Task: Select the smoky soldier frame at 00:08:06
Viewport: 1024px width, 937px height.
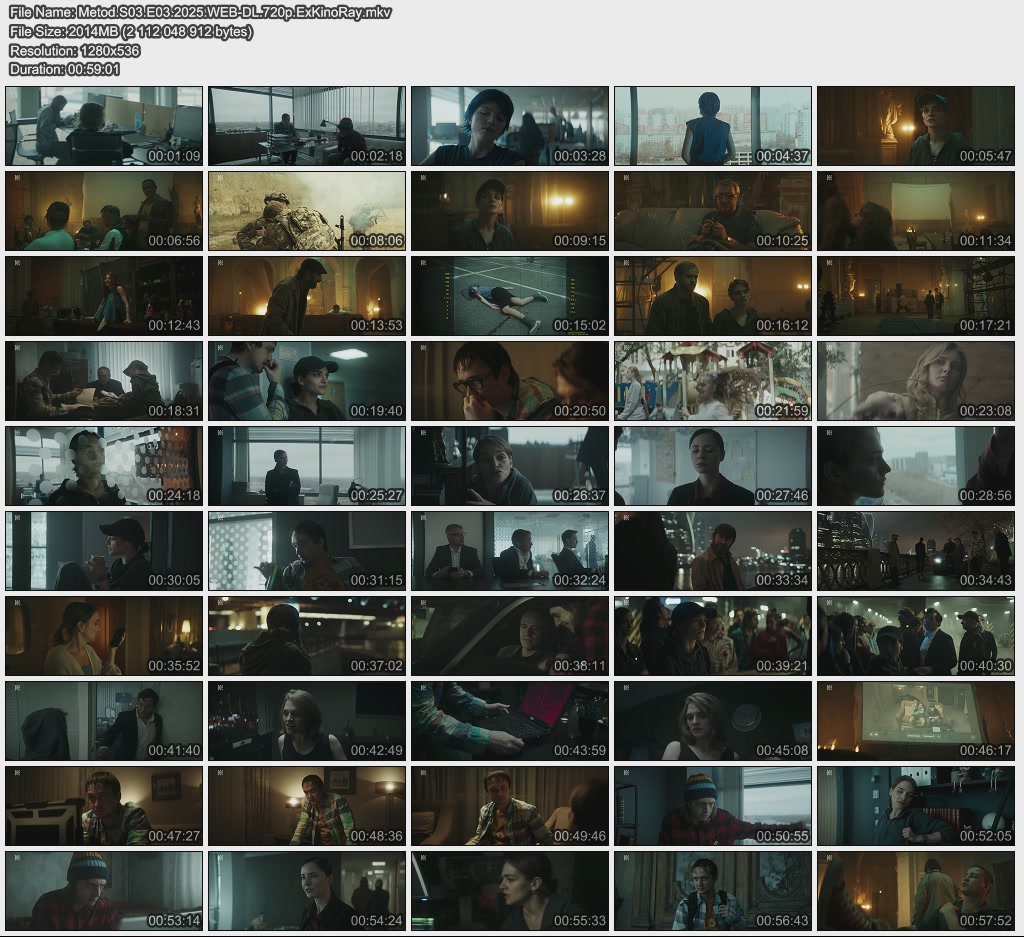Action: (x=307, y=211)
